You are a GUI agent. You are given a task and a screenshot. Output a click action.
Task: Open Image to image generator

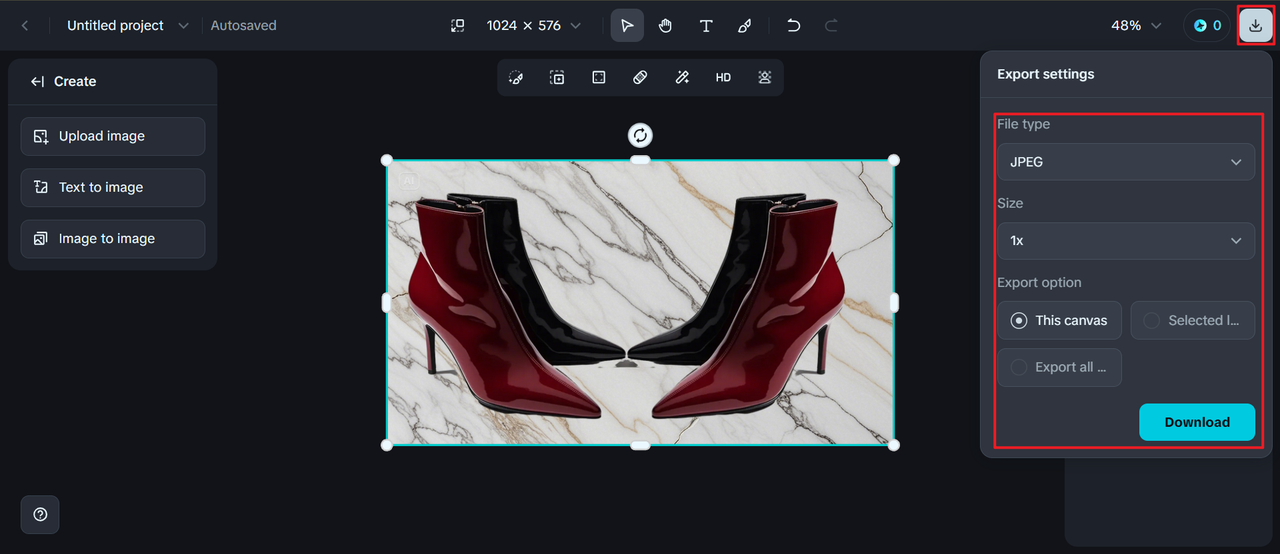tap(113, 239)
